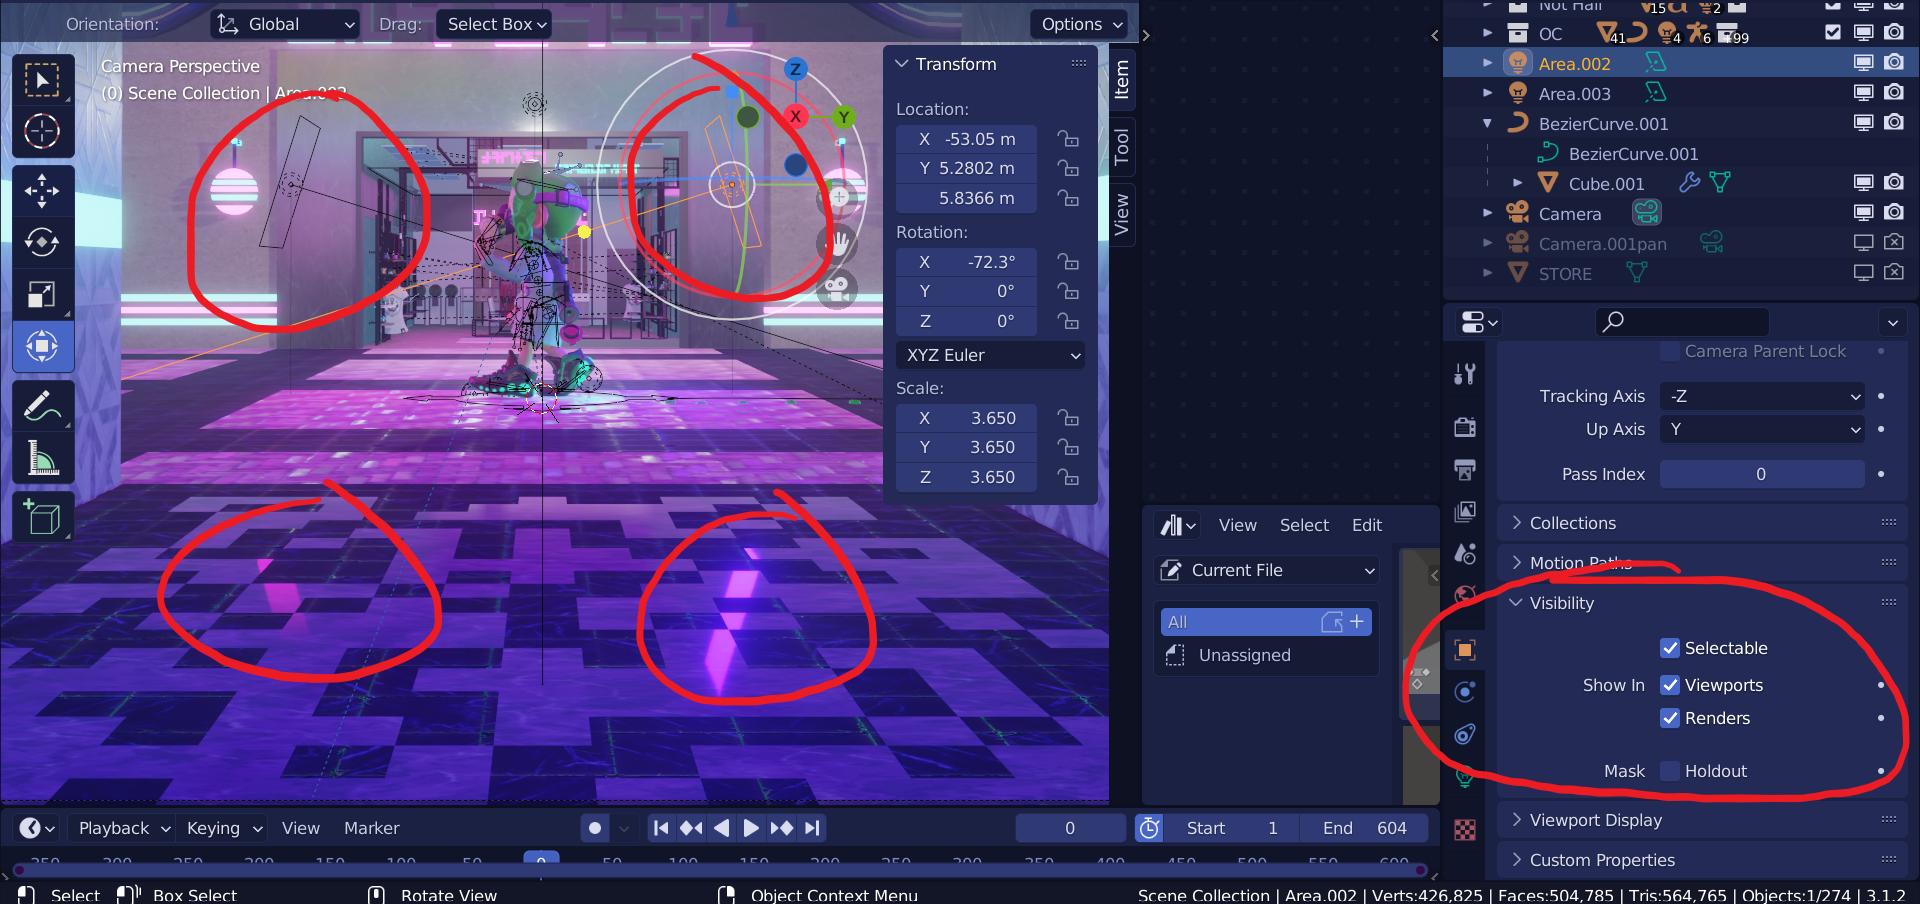The height and width of the screenshot is (904, 1920).
Task: Lock the Location X value
Action: (x=1069, y=139)
